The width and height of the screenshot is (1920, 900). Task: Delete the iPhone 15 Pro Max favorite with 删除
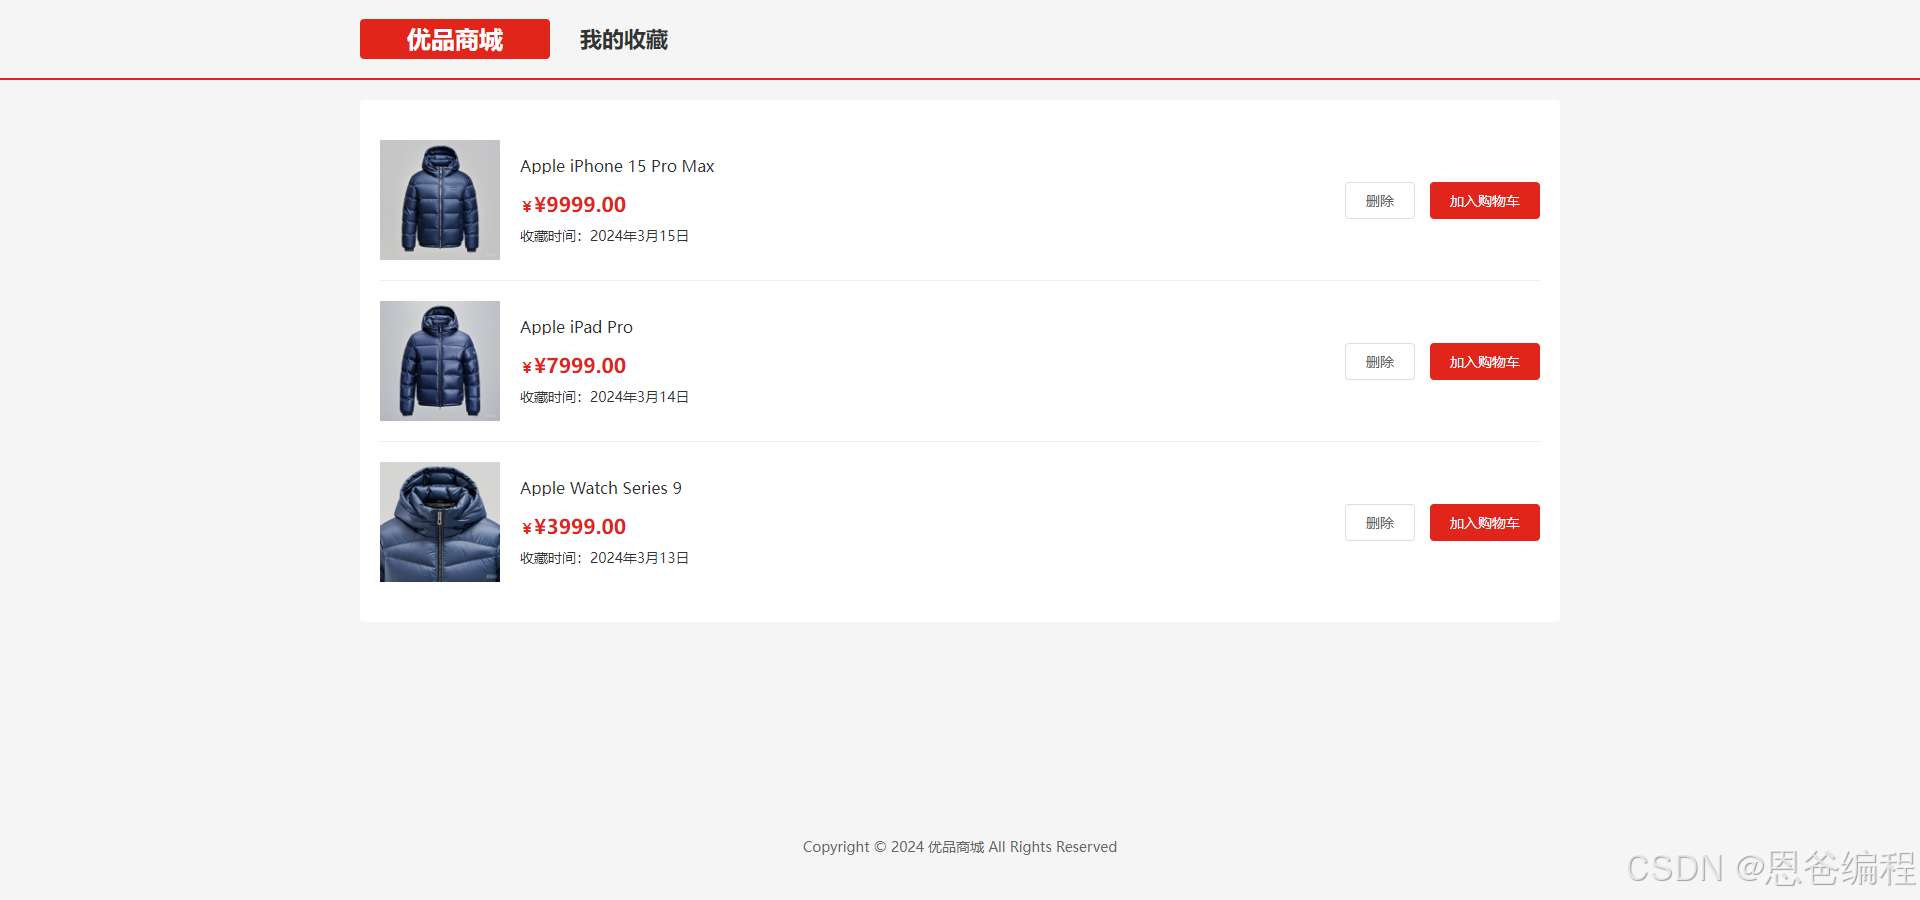click(1380, 201)
